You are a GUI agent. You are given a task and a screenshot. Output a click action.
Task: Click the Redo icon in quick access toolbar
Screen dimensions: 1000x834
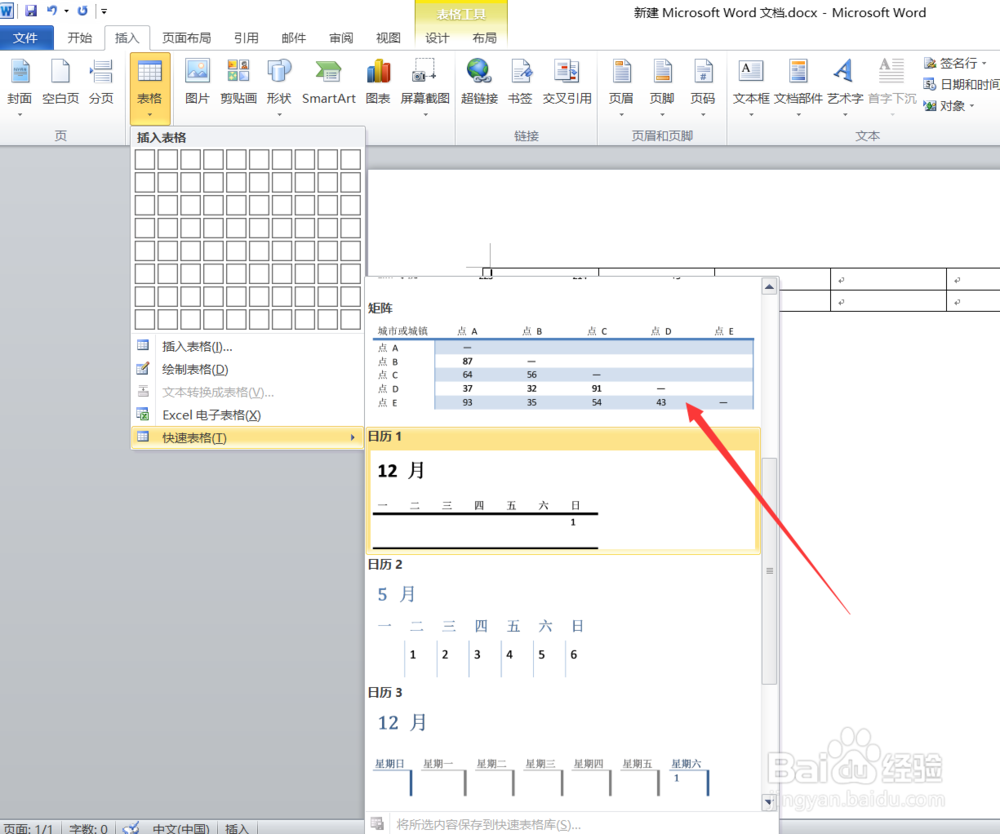(x=82, y=11)
